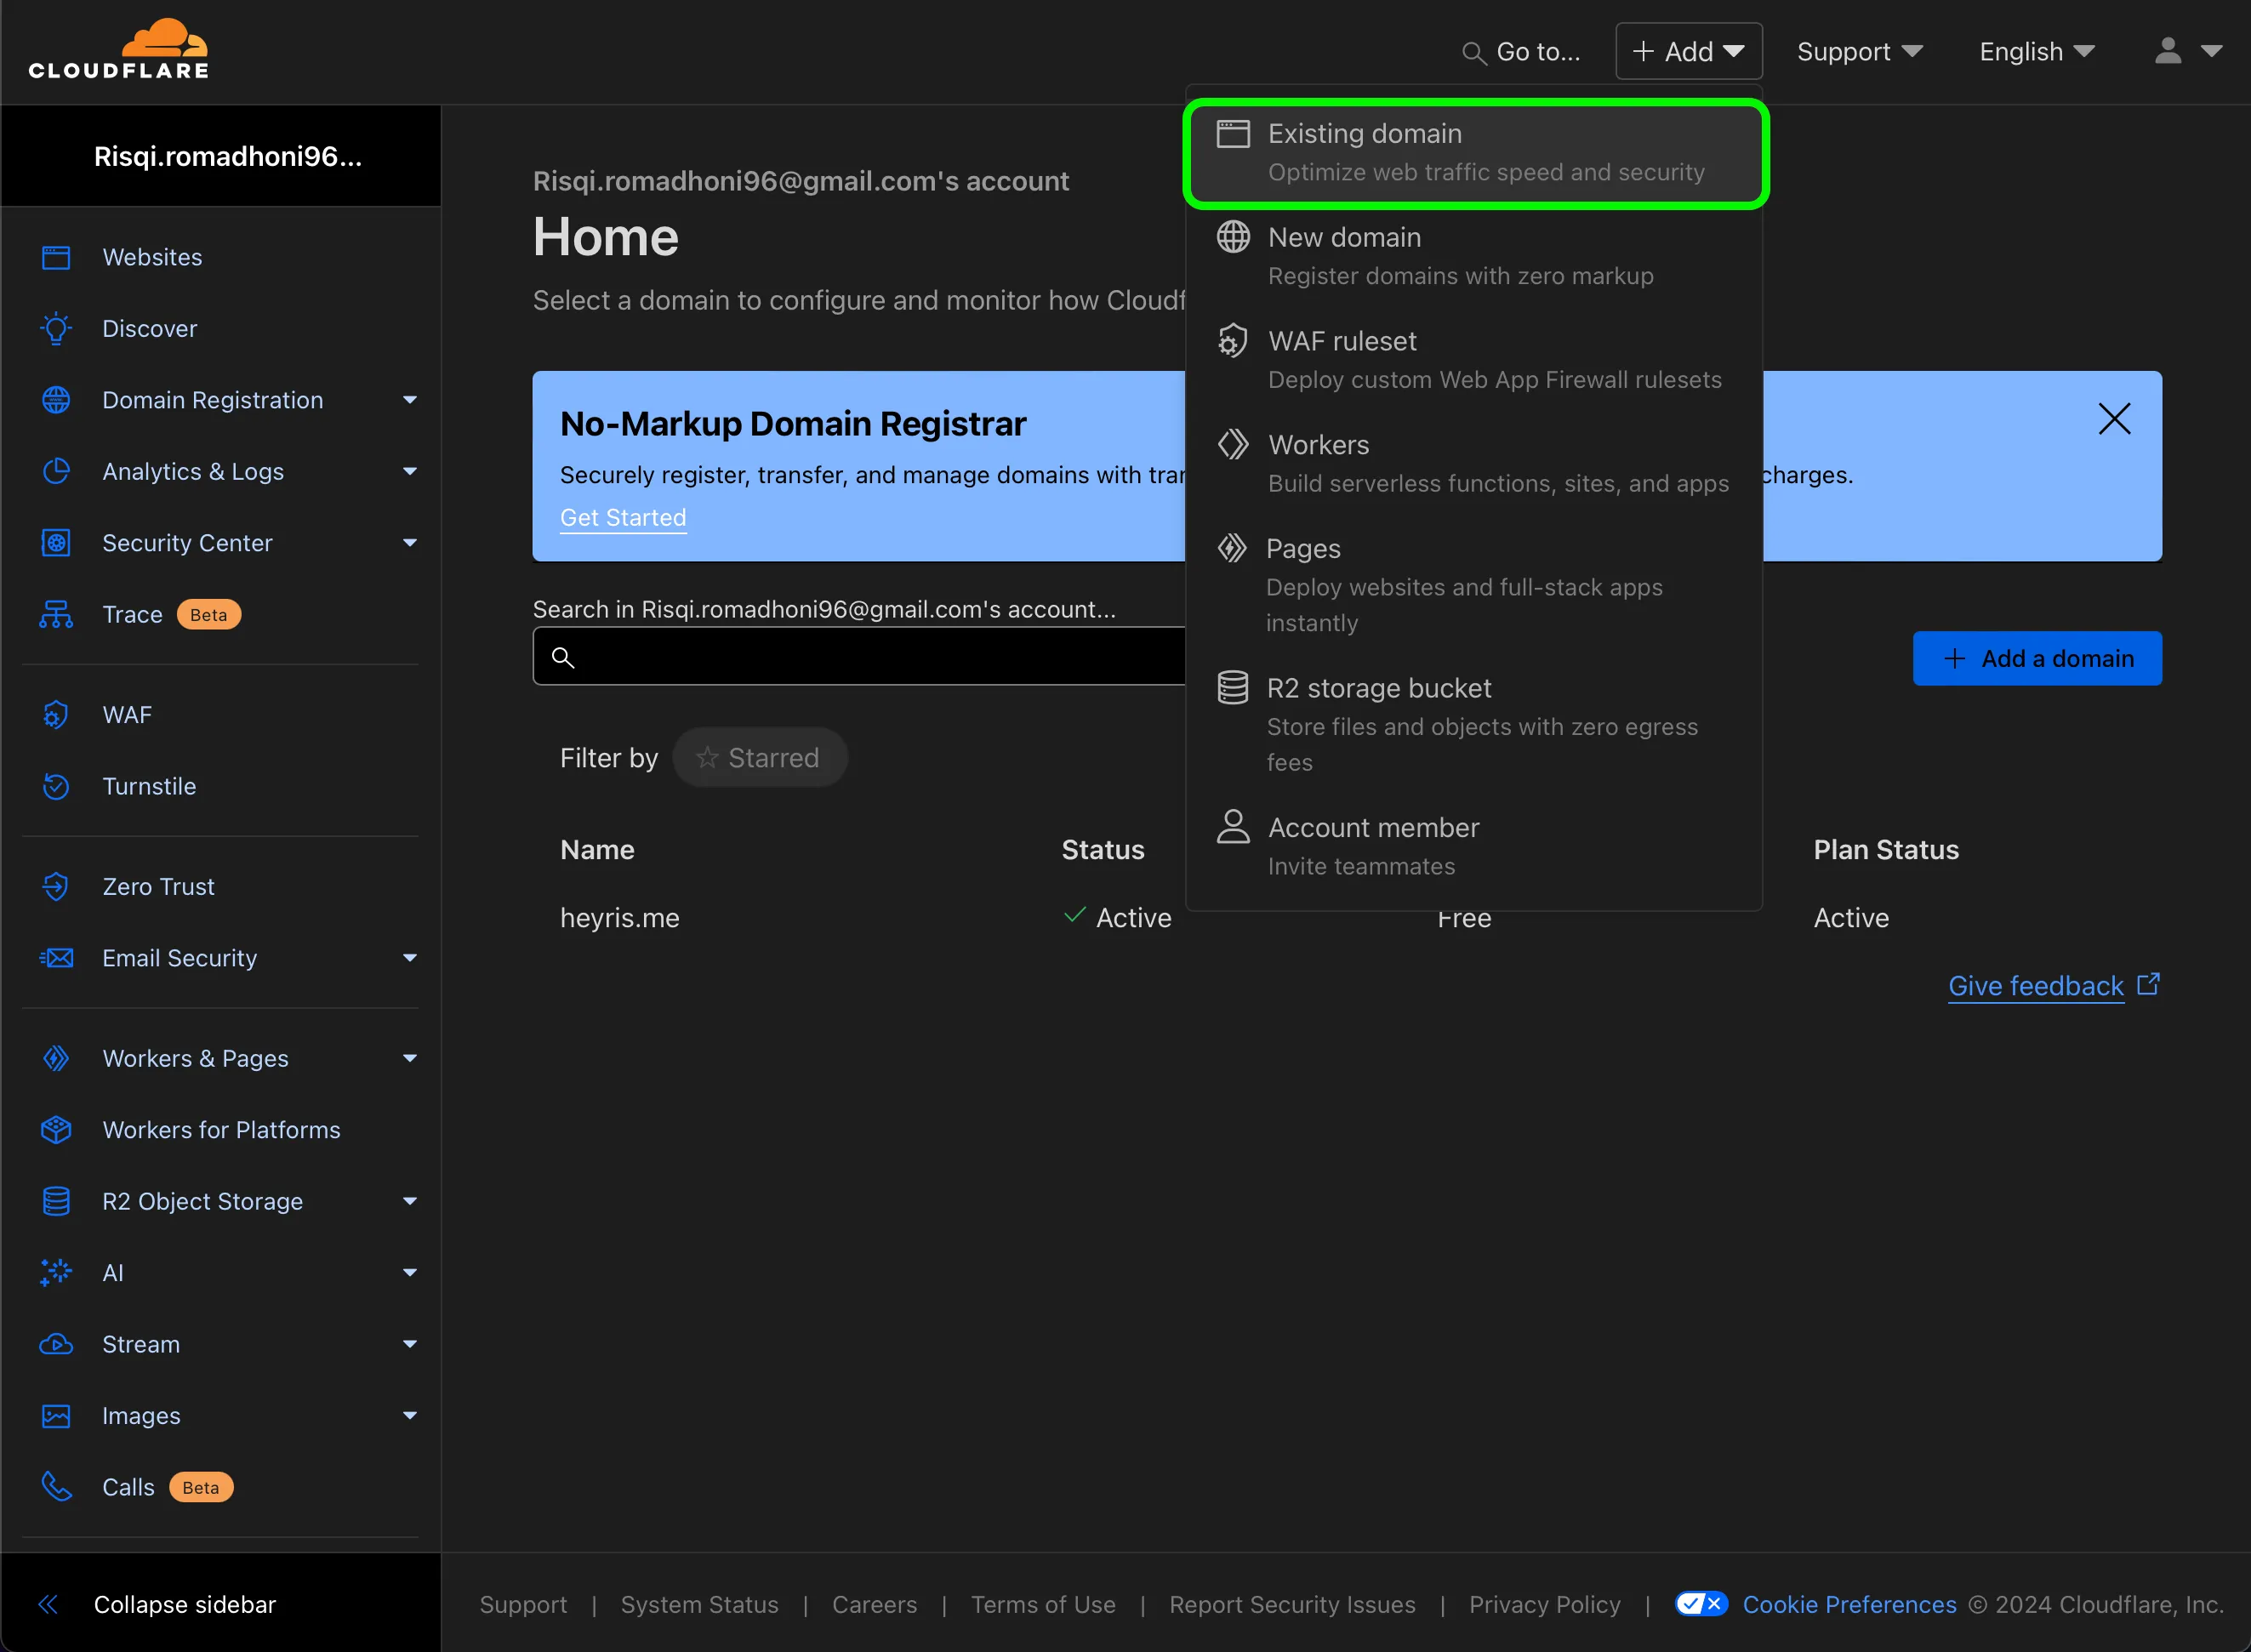Click the Add a domain button
Viewport: 2251px width, 1652px height.
[2037, 658]
